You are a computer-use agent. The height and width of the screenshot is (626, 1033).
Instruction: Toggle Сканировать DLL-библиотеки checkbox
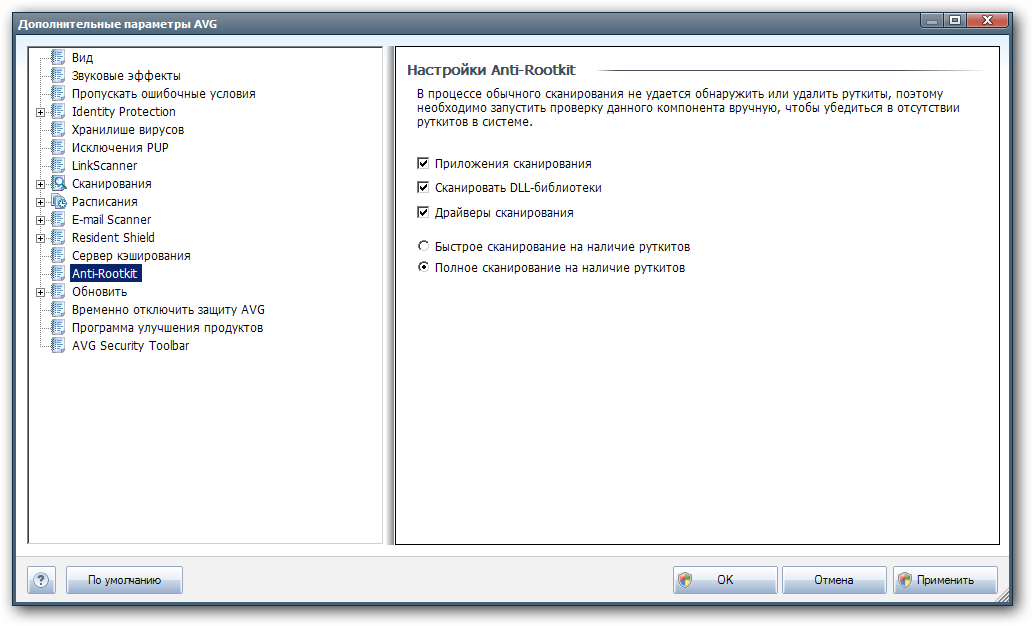click(424, 187)
